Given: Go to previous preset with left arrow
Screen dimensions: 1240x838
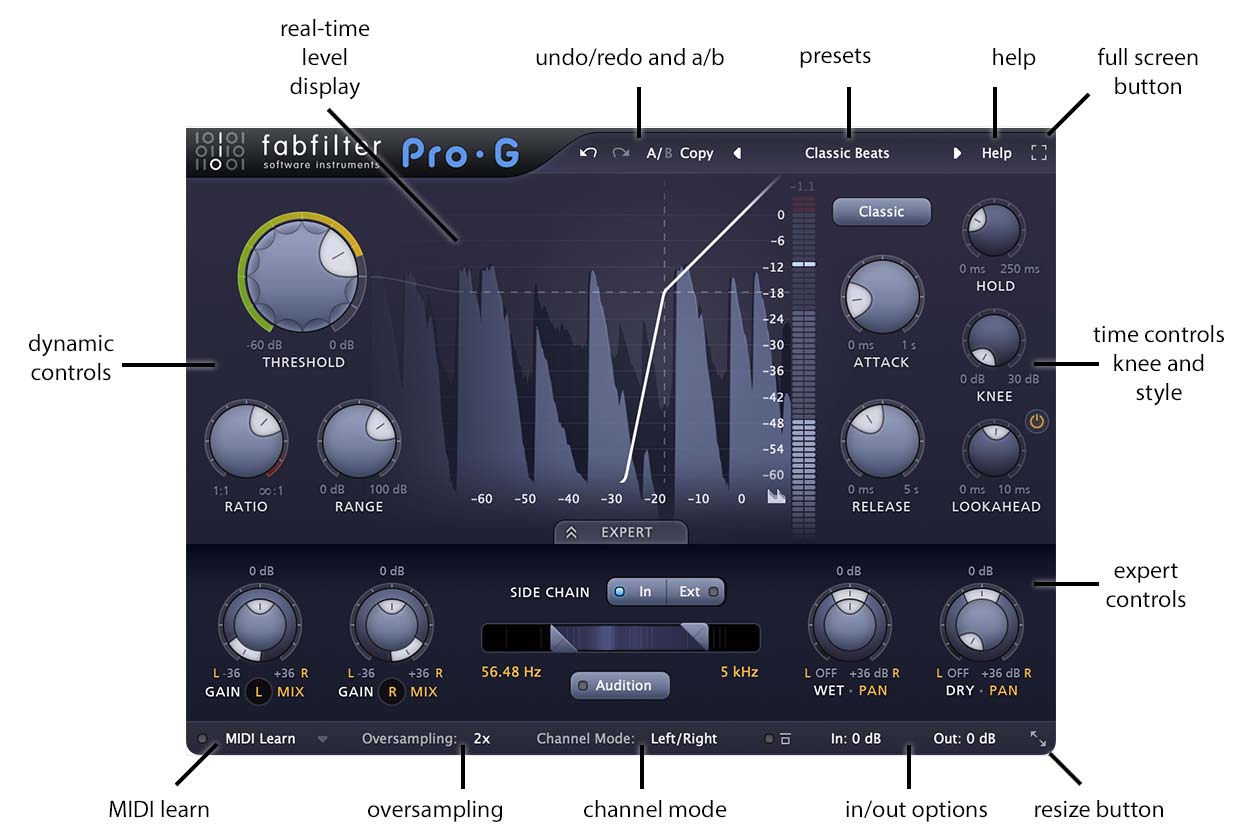Looking at the screenshot, I should [x=737, y=153].
